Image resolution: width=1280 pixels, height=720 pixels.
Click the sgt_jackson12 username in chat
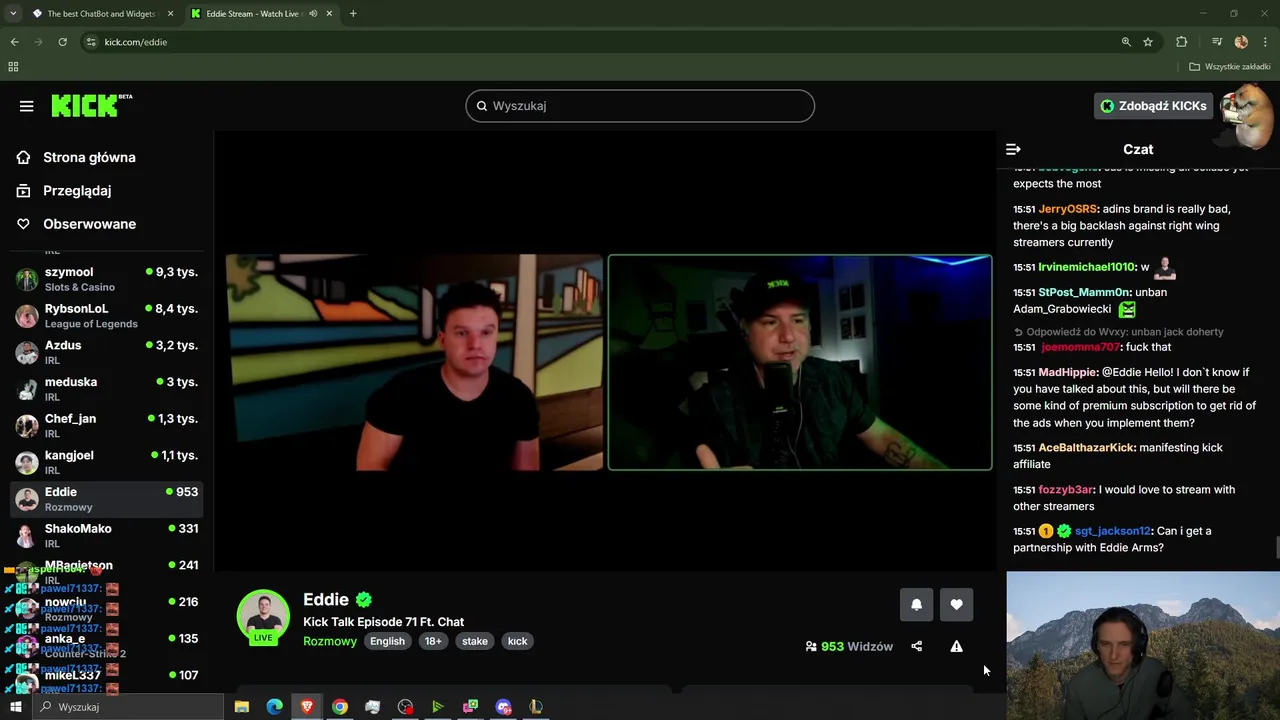pos(1113,531)
